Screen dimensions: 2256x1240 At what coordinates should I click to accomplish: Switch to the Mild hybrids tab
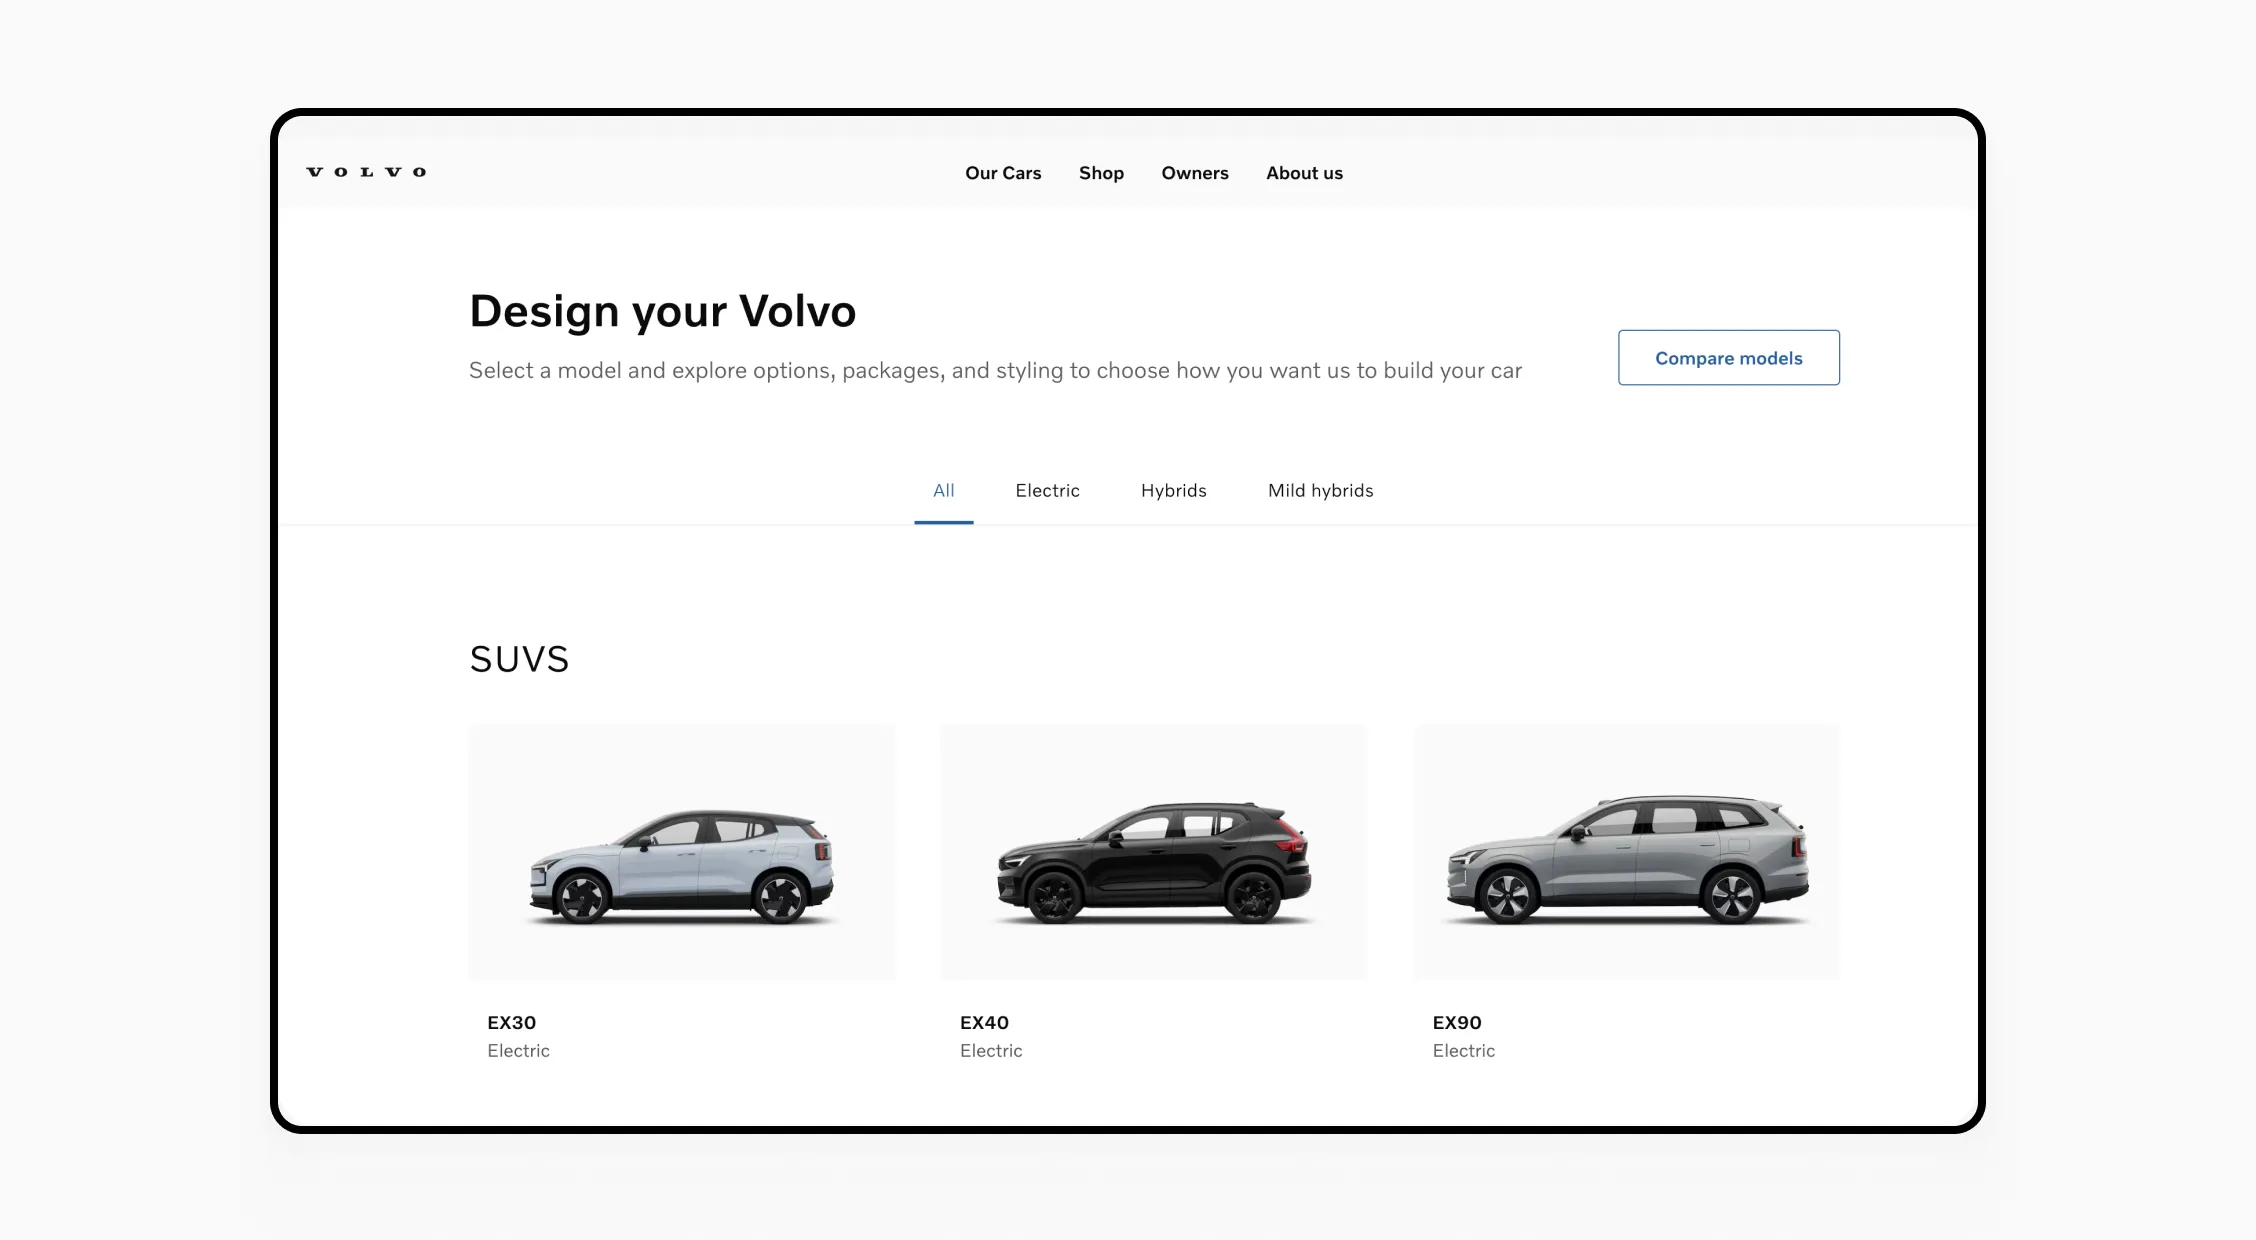pyautogui.click(x=1320, y=491)
